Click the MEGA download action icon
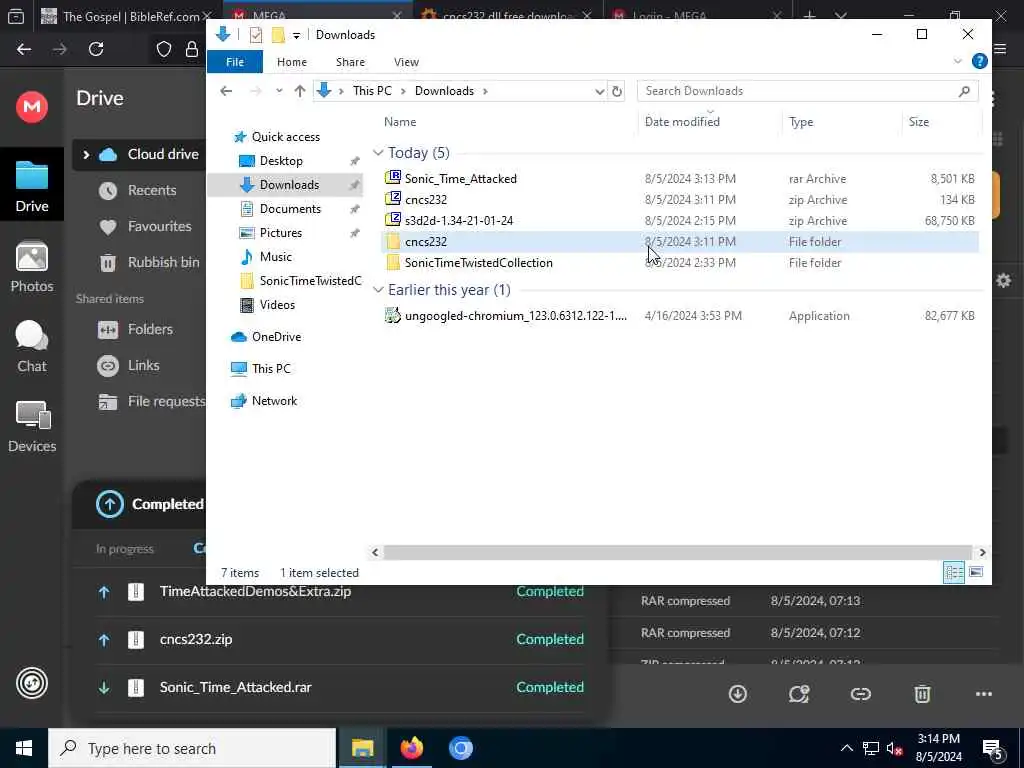The image size is (1024, 768). pos(738,694)
